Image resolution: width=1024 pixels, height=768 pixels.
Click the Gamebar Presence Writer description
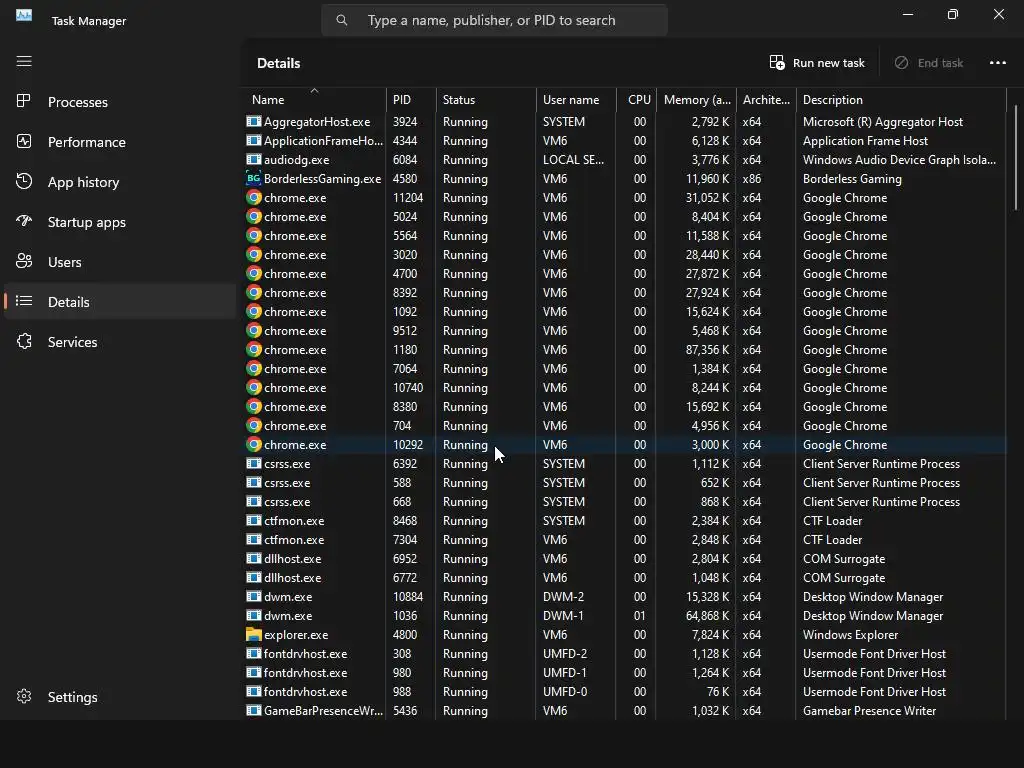click(x=869, y=710)
